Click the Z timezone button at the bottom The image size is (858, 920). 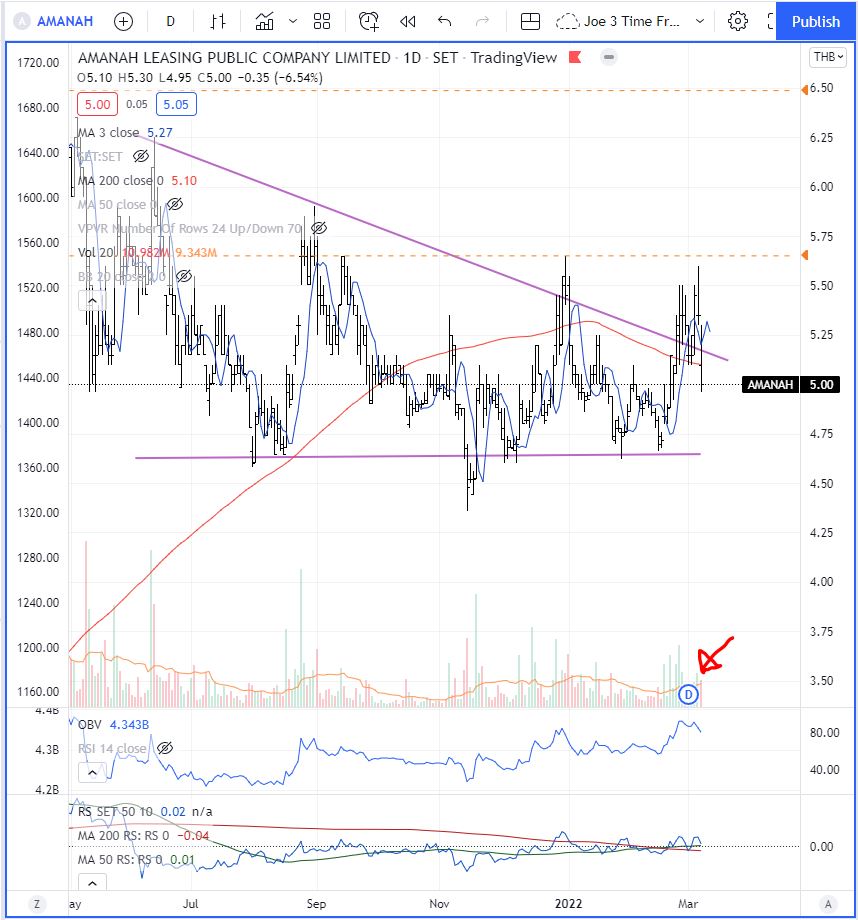tap(37, 904)
